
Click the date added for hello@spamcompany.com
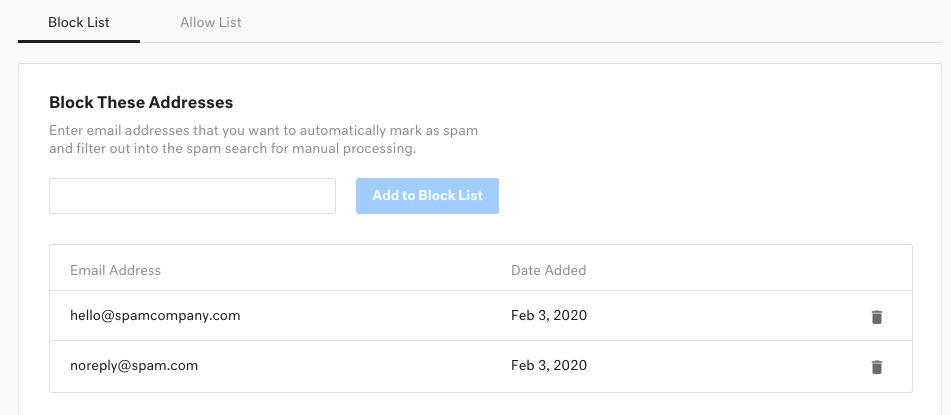548,316
